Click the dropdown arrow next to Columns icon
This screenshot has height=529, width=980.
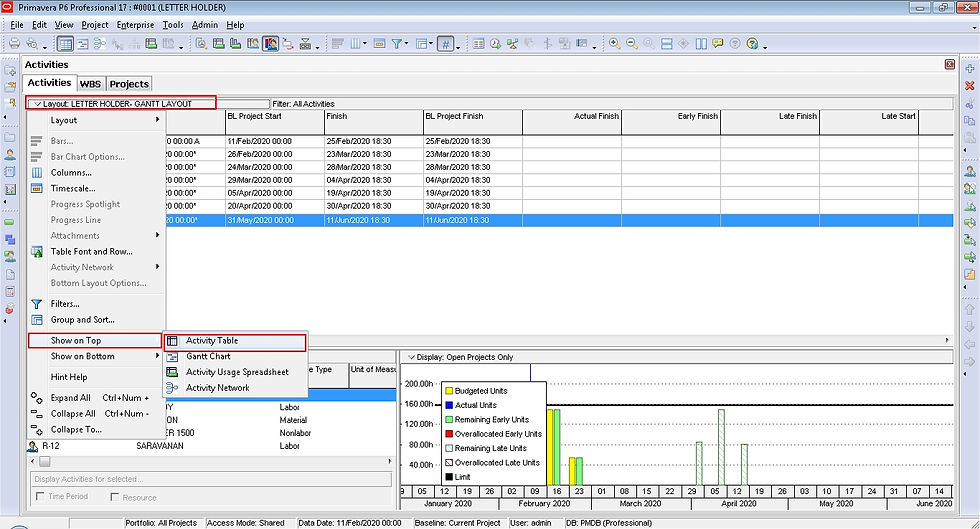pos(365,44)
